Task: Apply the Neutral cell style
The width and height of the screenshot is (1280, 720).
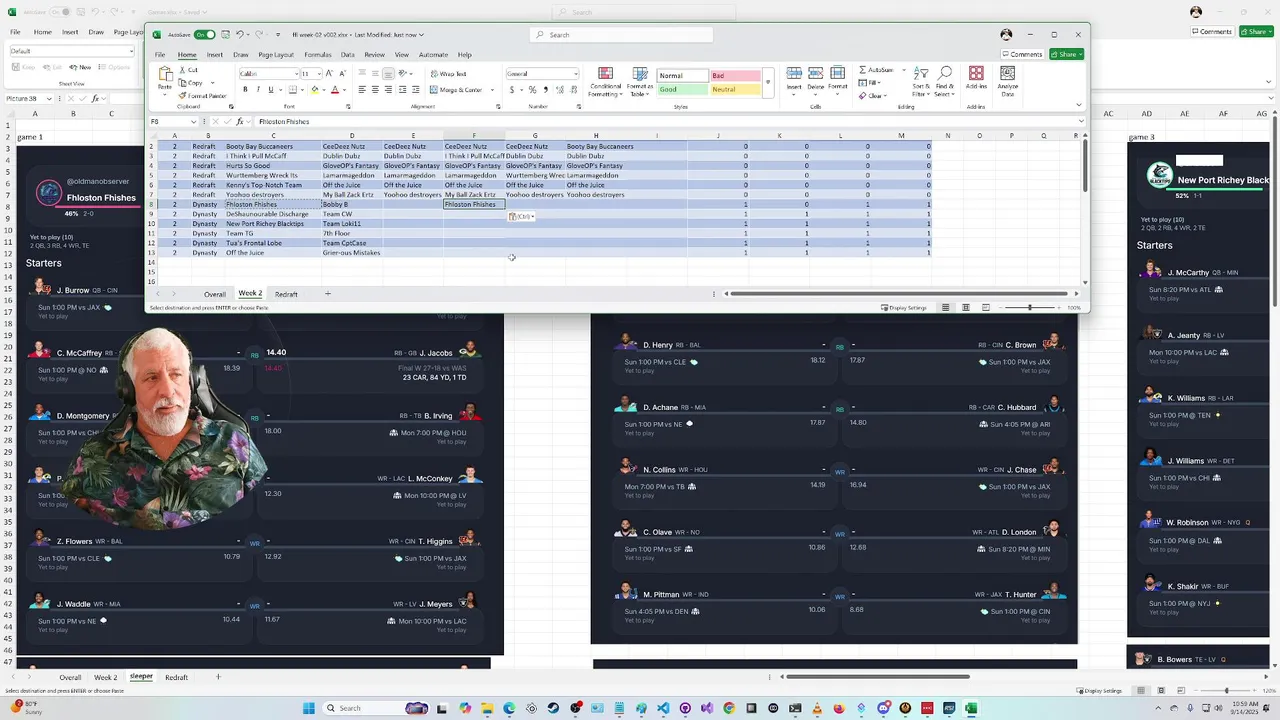Action: pos(734,89)
